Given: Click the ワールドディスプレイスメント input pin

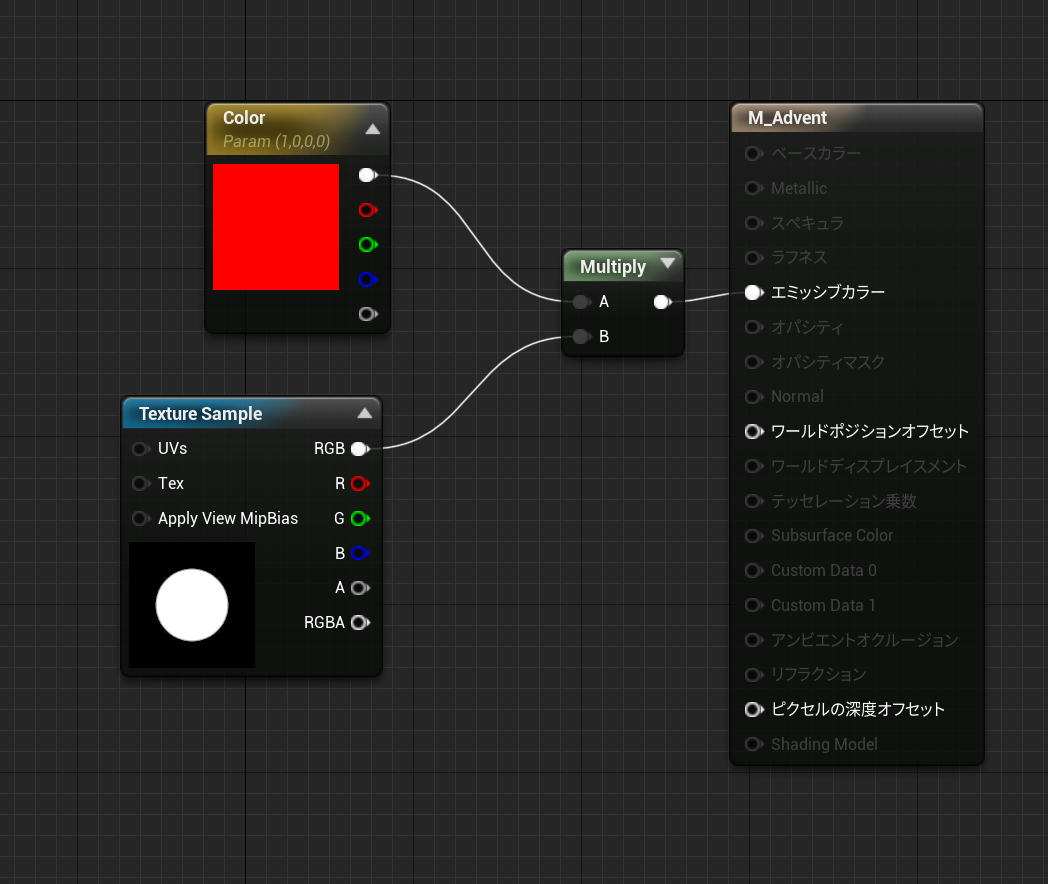Looking at the screenshot, I should tap(754, 466).
